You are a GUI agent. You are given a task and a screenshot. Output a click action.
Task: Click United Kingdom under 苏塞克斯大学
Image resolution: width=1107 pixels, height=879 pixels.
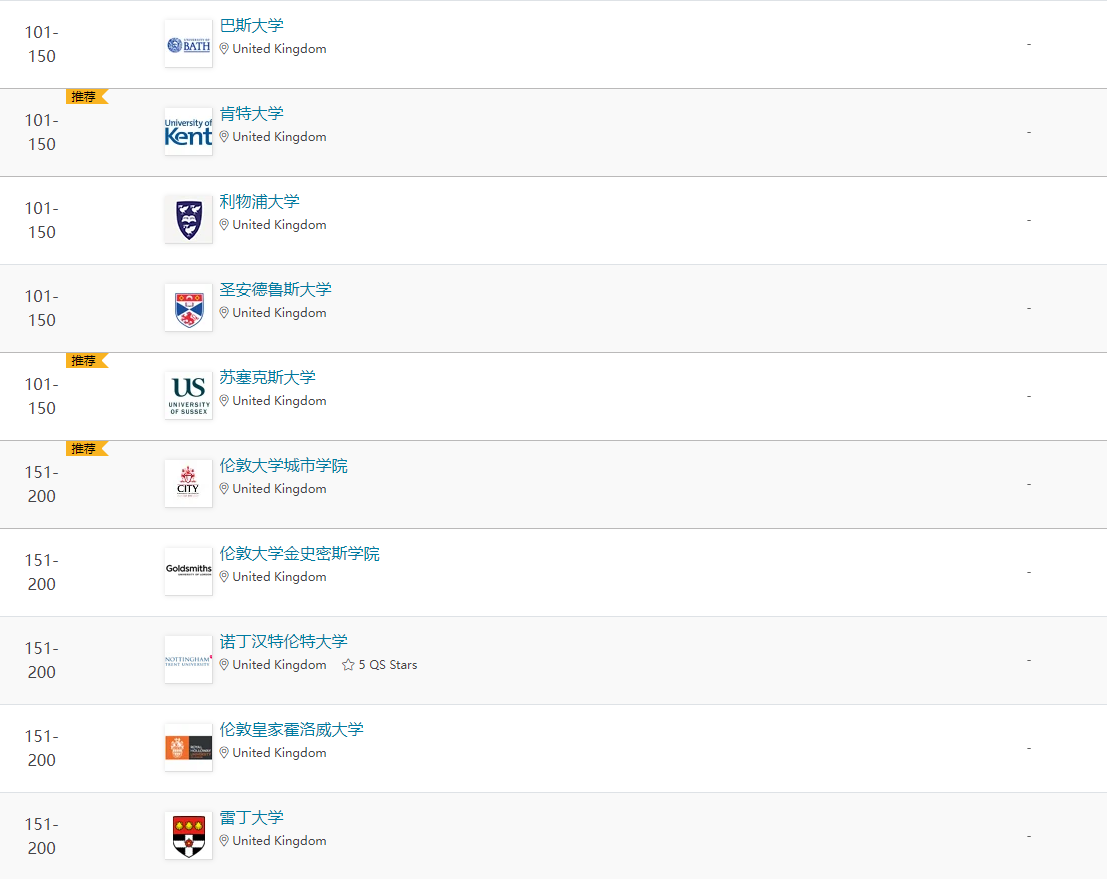[x=280, y=400]
